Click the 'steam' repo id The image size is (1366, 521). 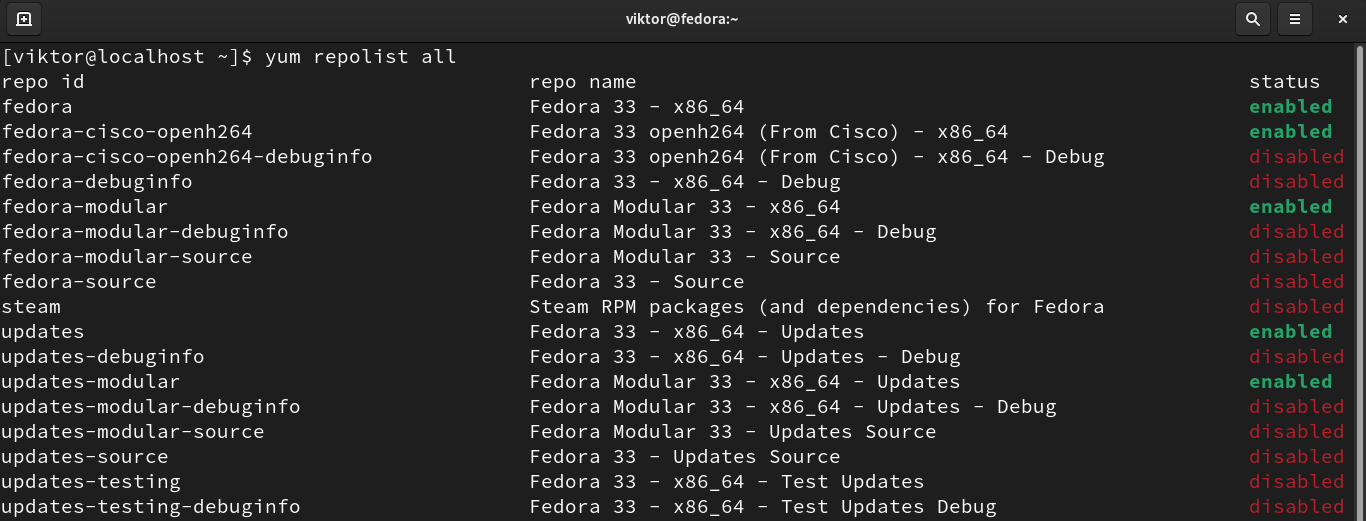pos(31,307)
